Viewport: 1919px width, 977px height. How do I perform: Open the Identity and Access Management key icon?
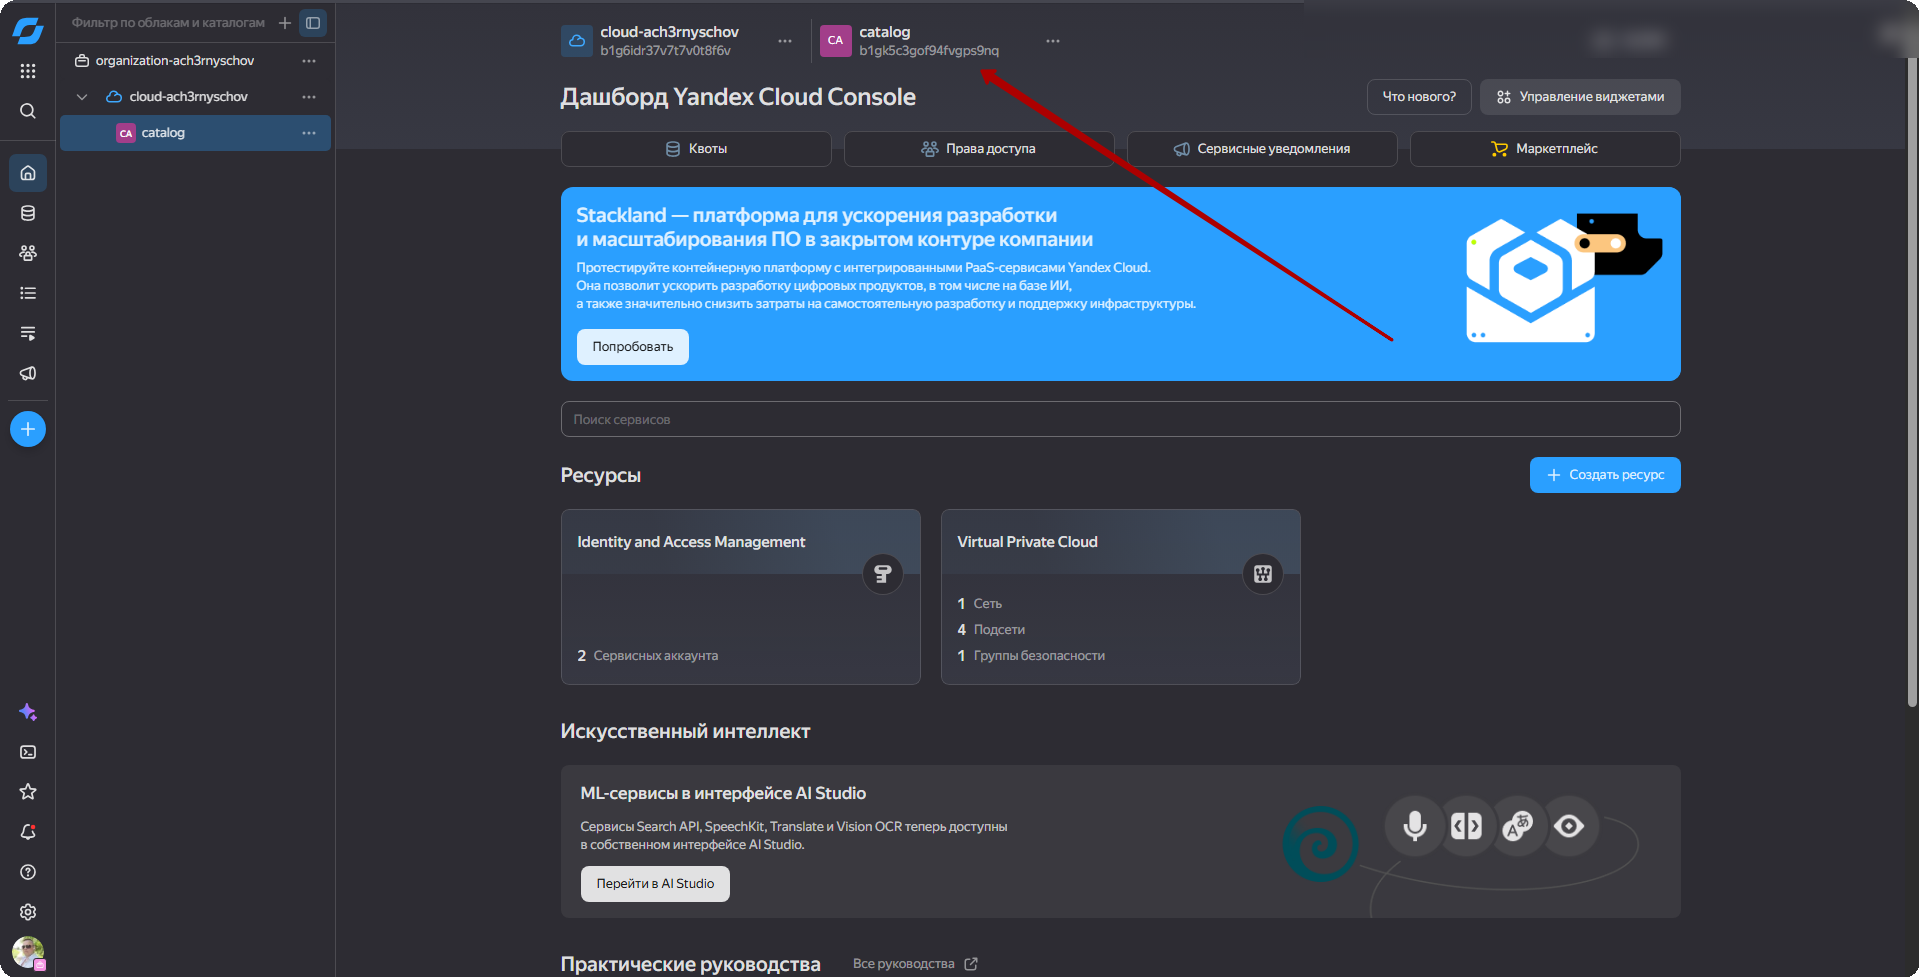pos(883,574)
